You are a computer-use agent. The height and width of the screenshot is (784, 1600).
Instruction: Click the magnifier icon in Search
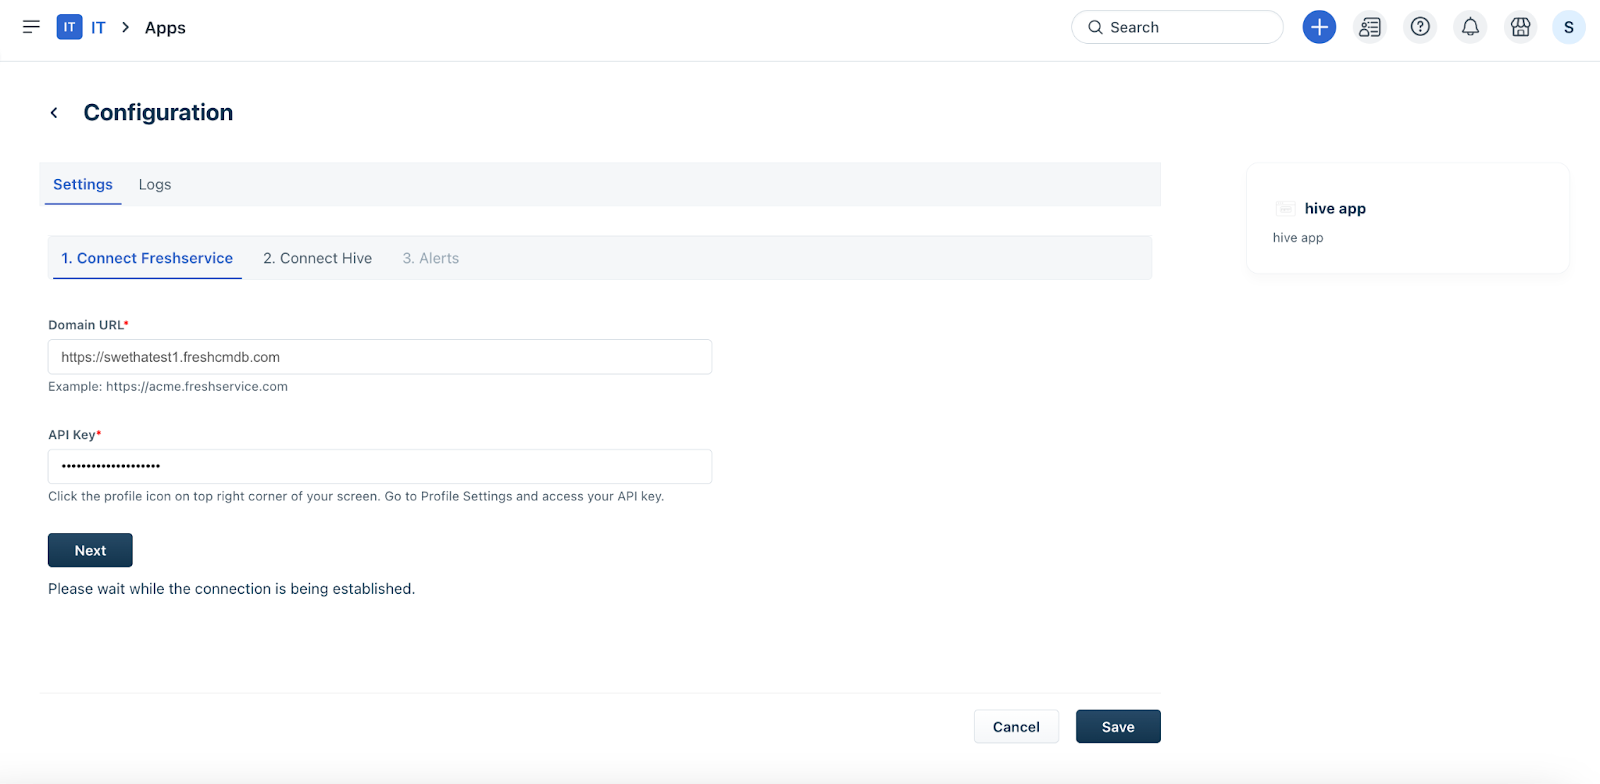(1095, 27)
